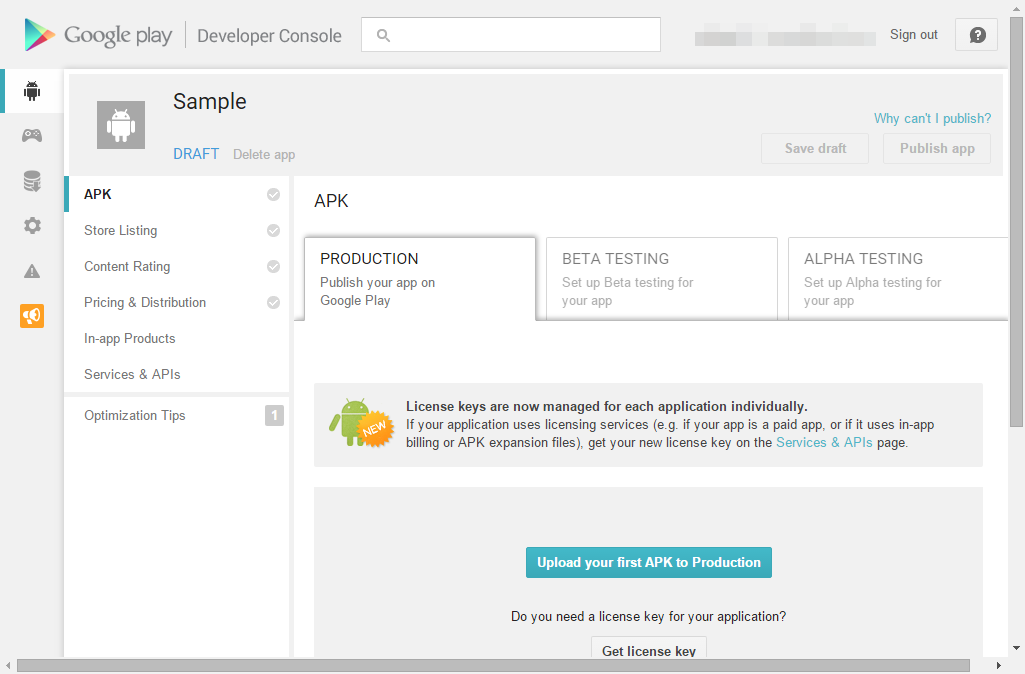This screenshot has height=674, width=1025.
Task: Open Game services controller icon
Action: [x=32, y=136]
